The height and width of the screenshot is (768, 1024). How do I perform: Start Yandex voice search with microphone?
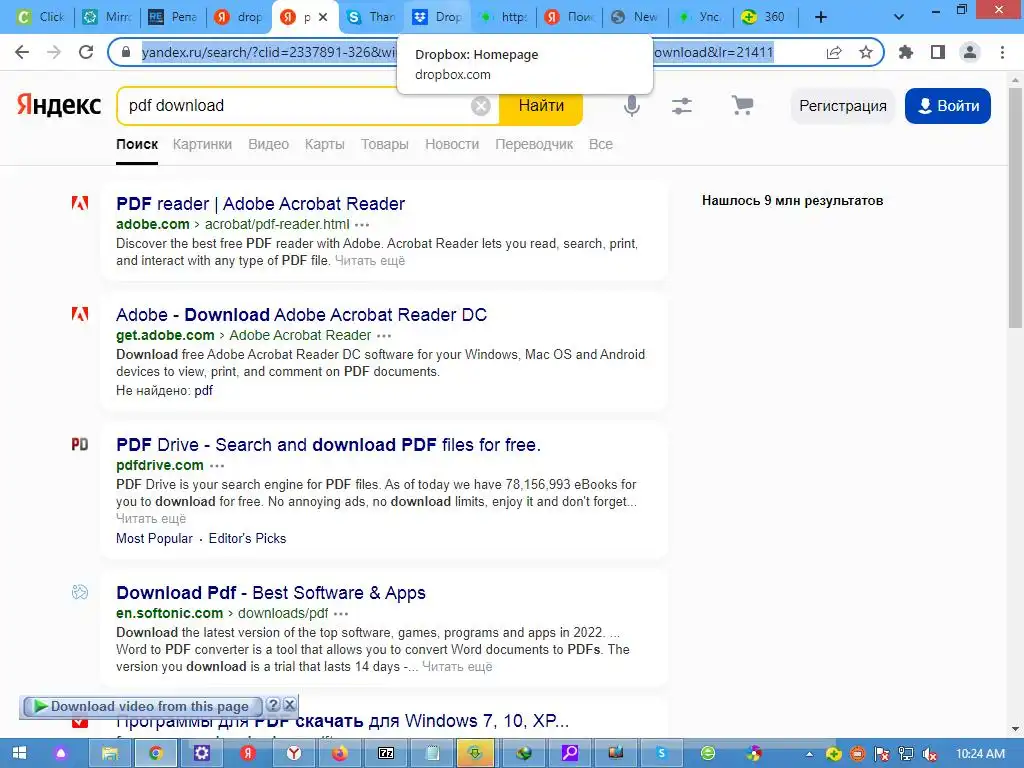pos(632,105)
